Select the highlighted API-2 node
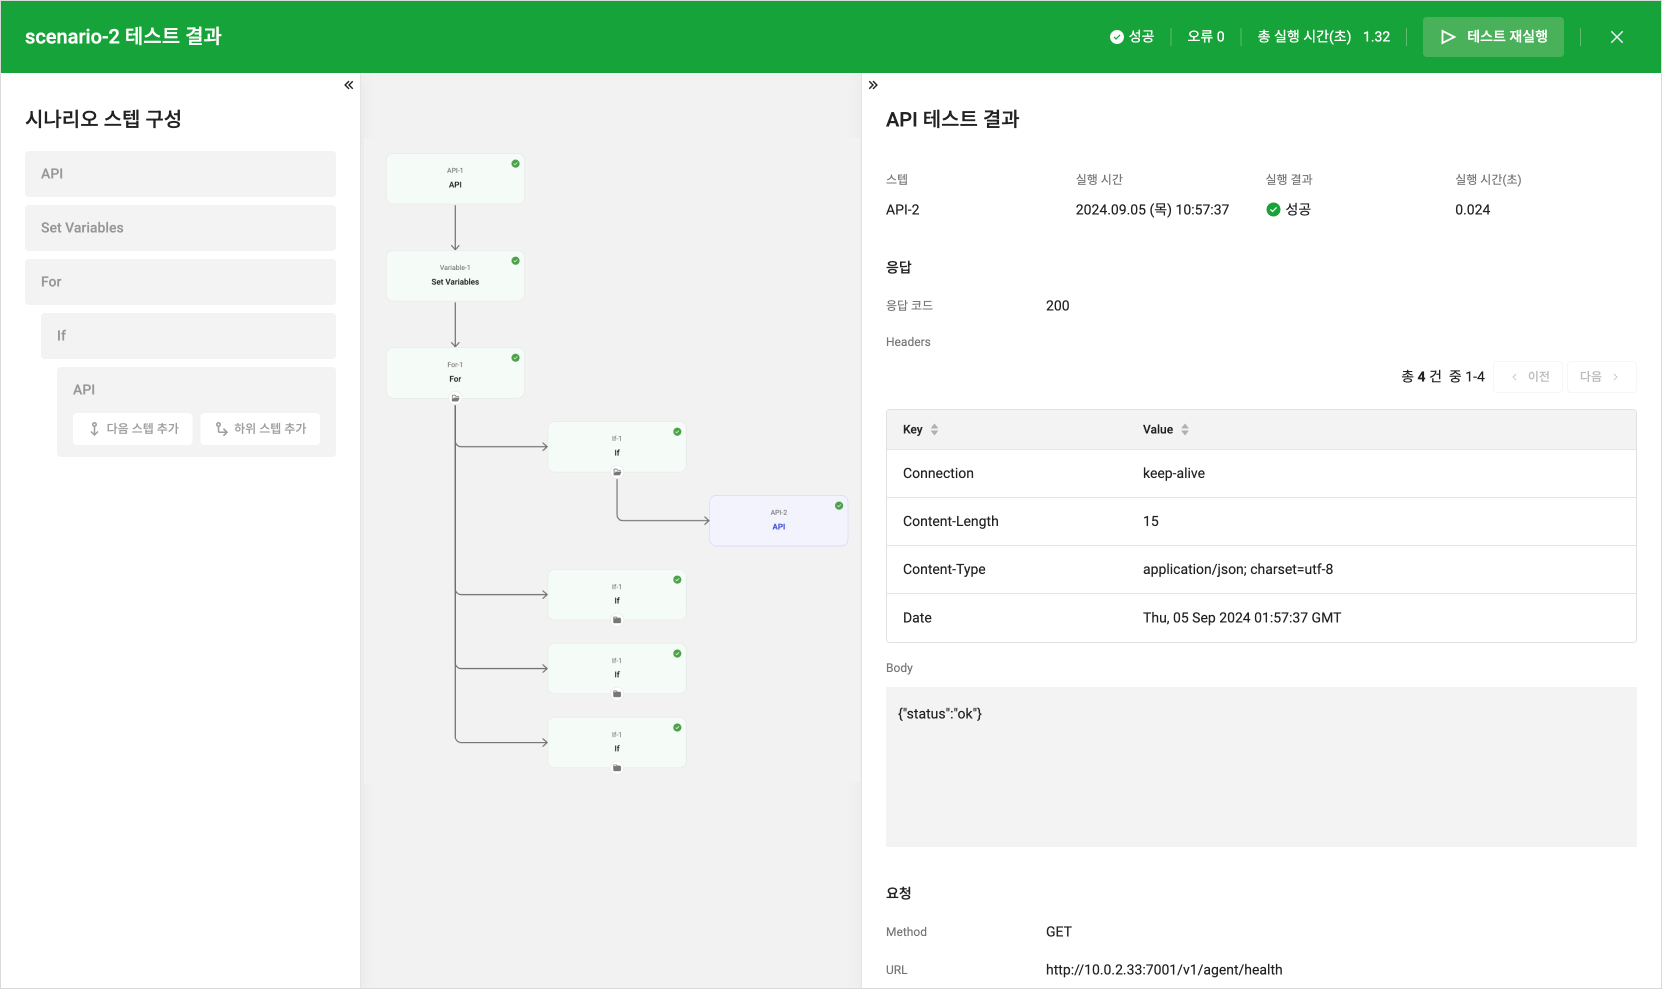 tap(779, 520)
